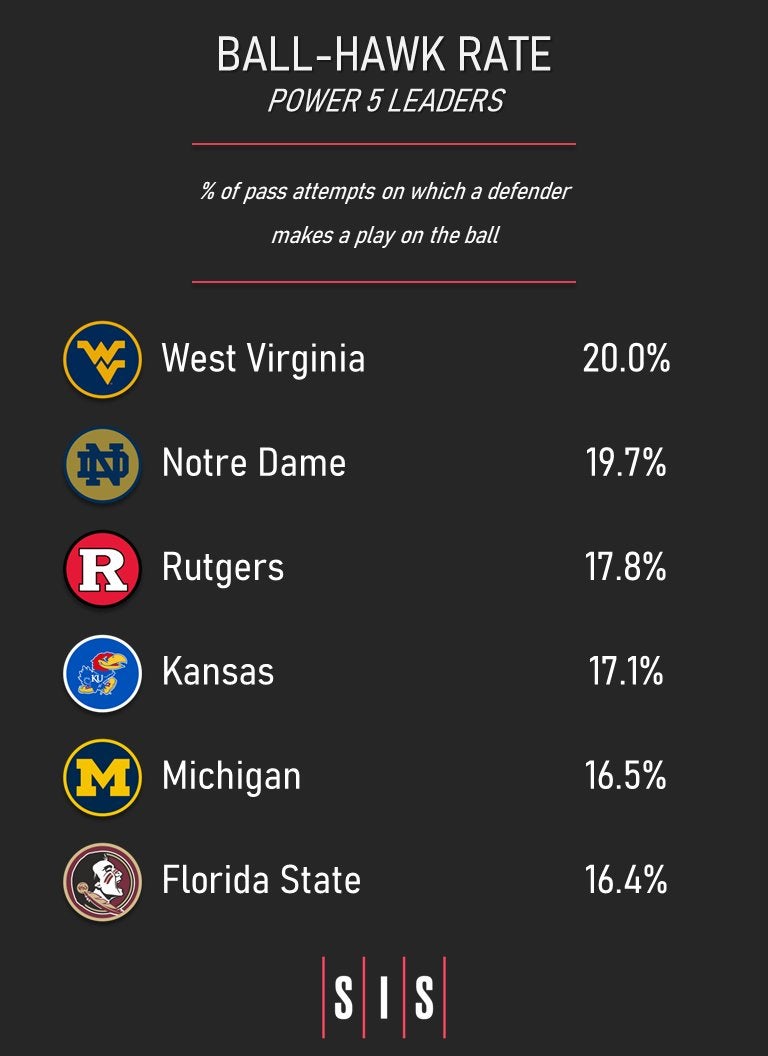
Task: Click the Florida State team name
Action: (261, 881)
